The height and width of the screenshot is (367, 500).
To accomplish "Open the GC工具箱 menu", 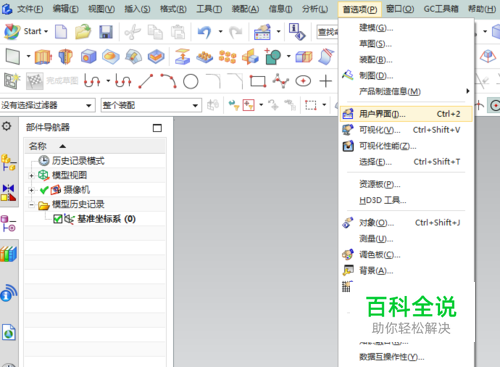I will point(441,9).
